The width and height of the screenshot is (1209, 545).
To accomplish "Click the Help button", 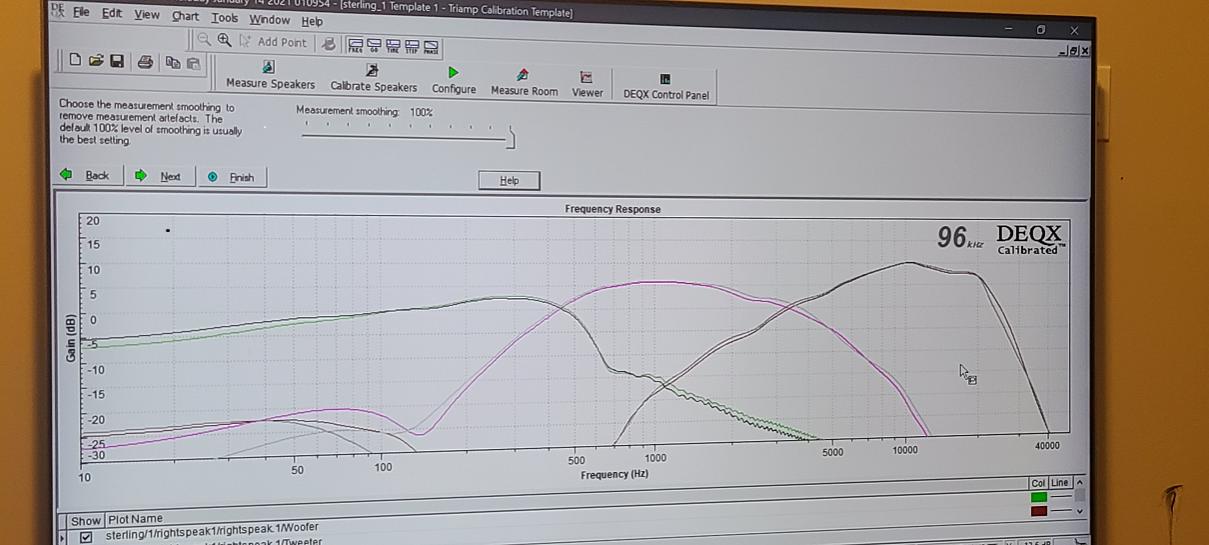I will coord(509,180).
